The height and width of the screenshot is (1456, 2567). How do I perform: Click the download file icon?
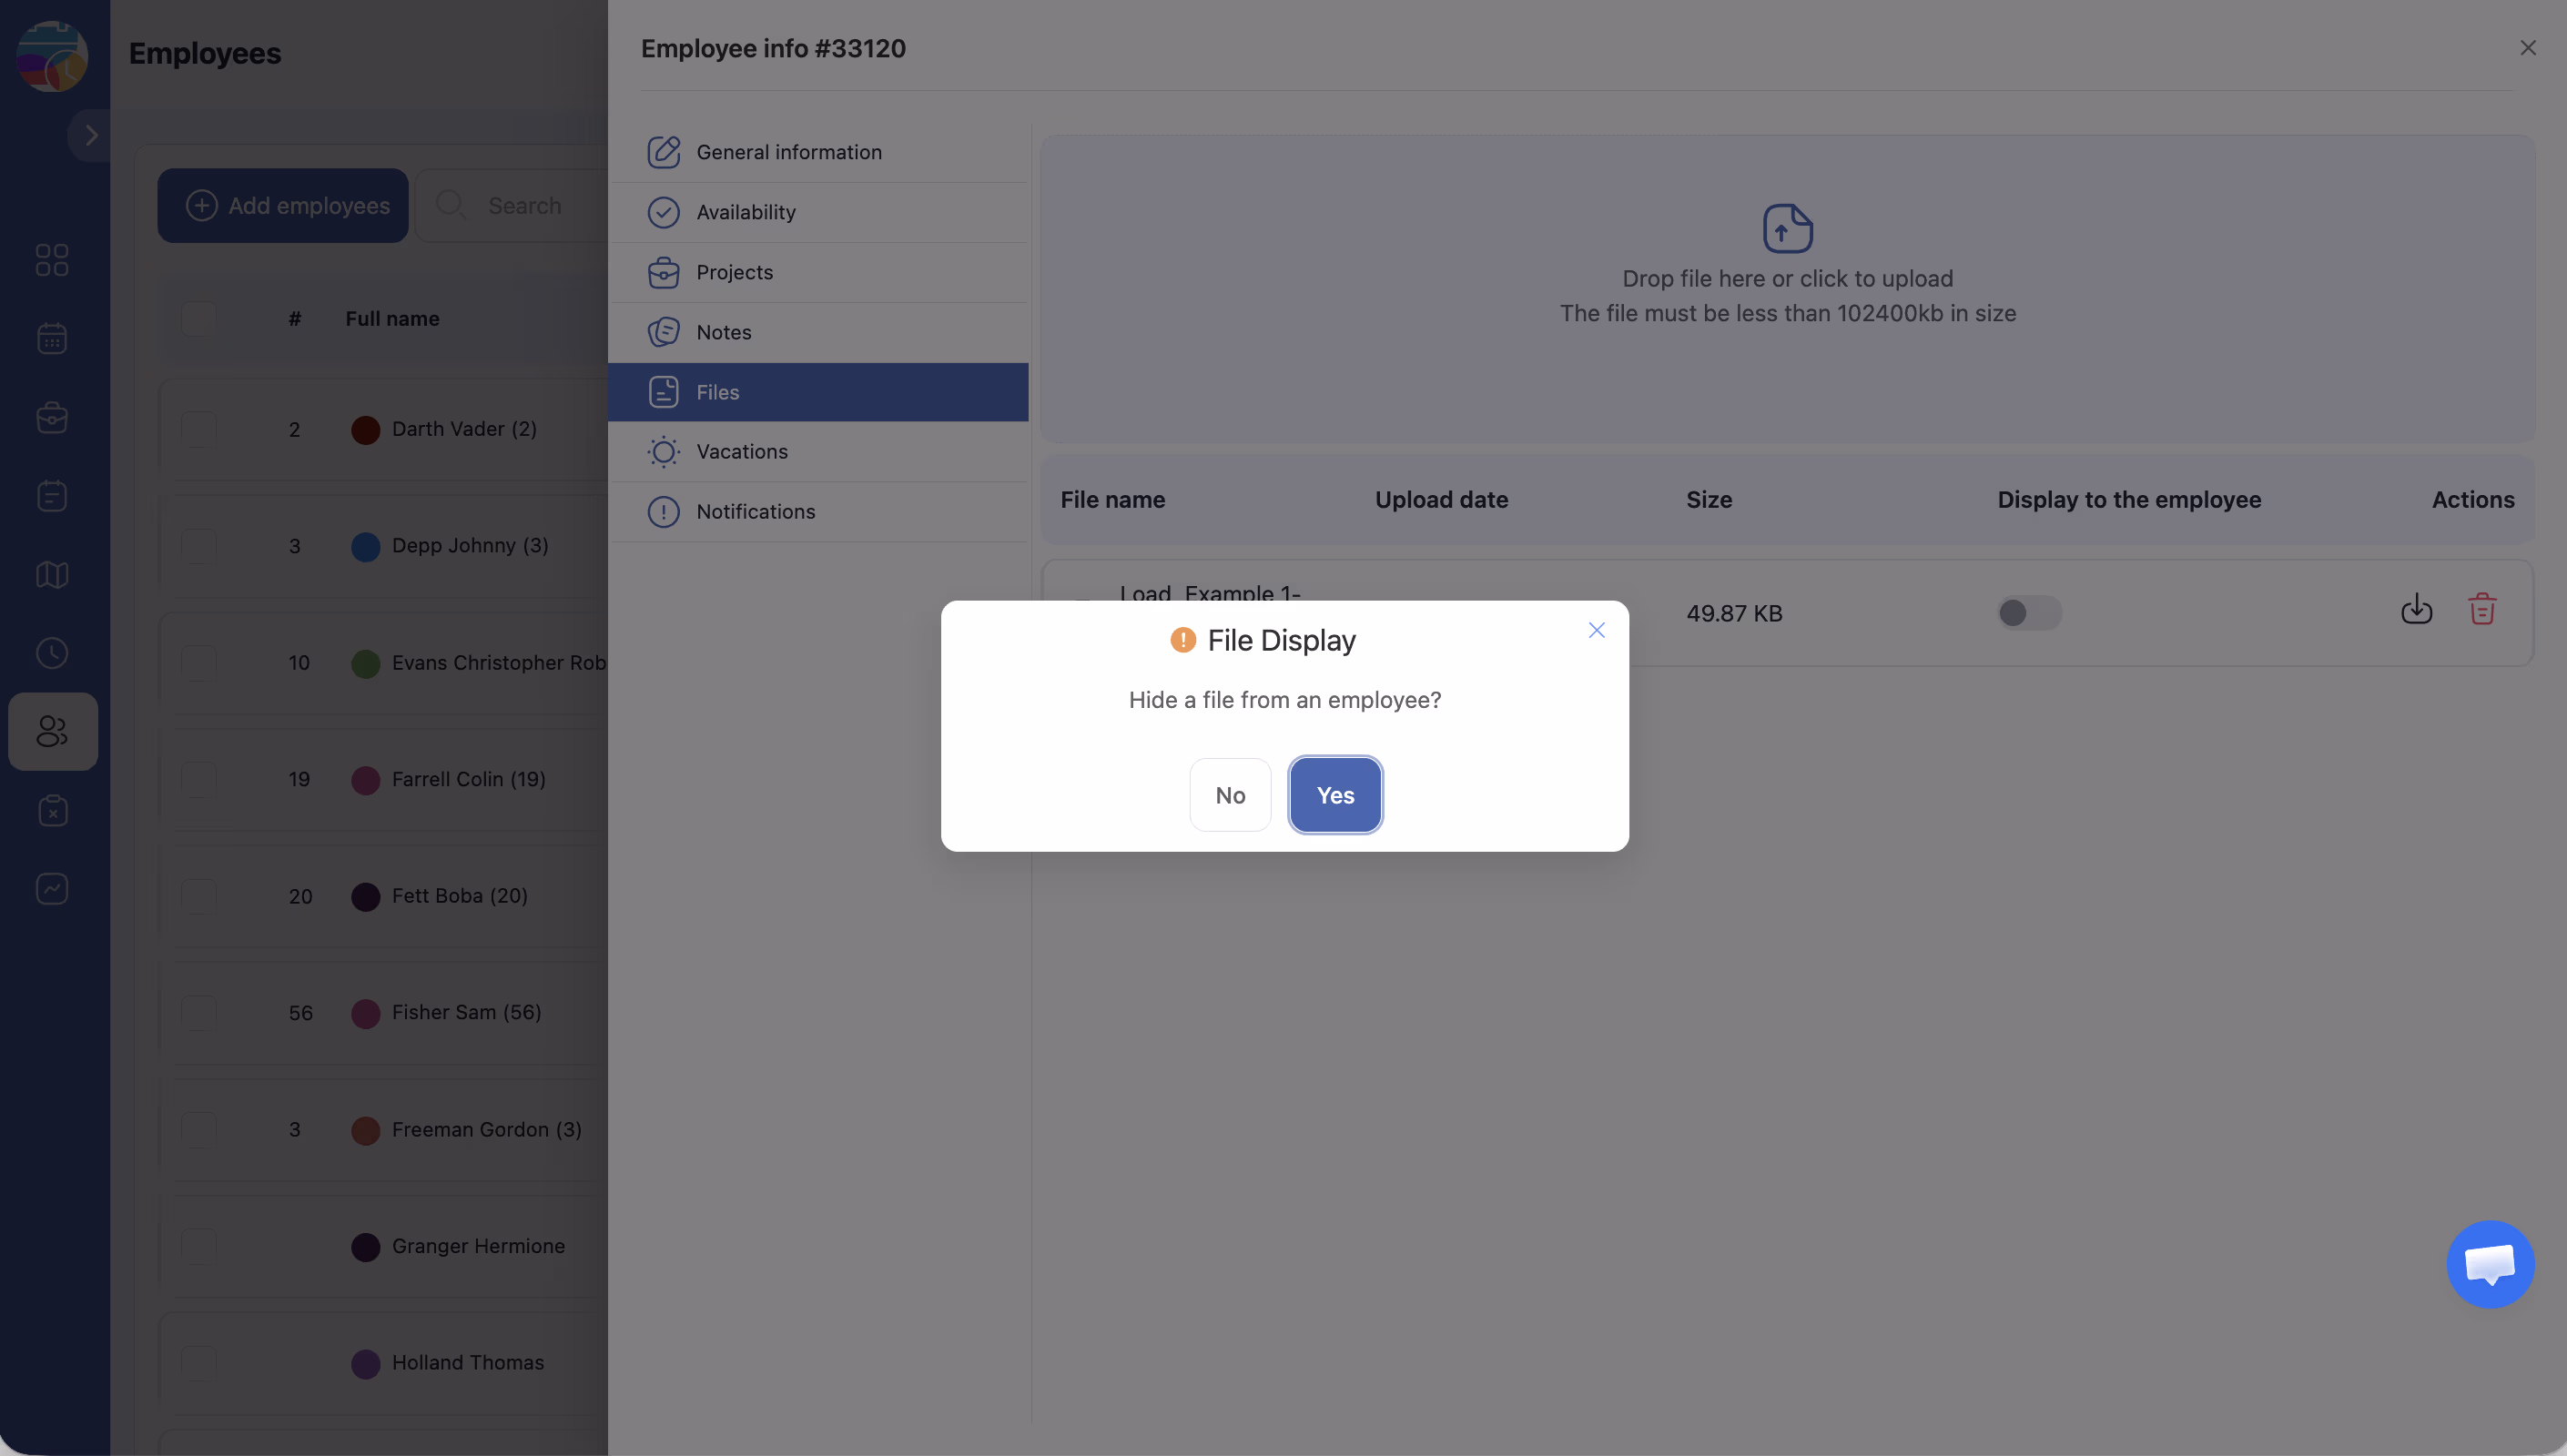2416,609
